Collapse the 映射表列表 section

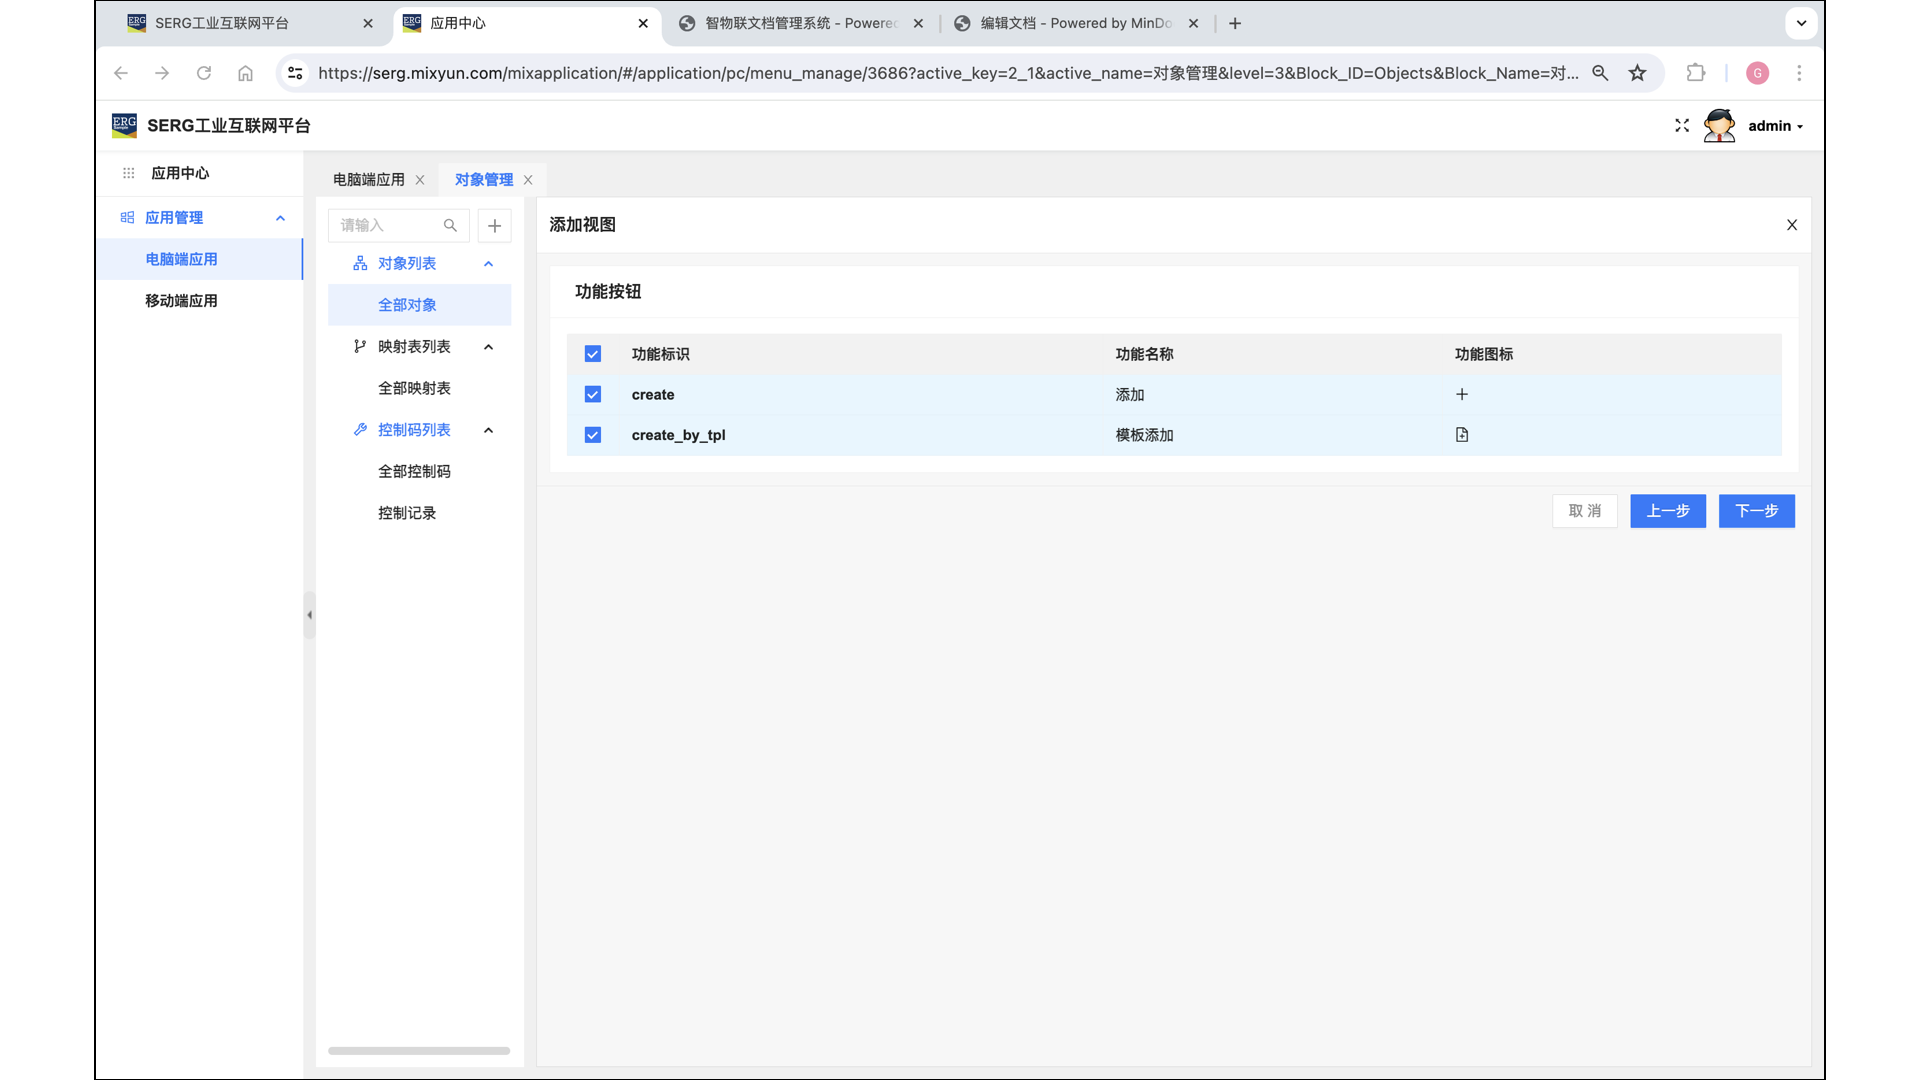(x=489, y=347)
